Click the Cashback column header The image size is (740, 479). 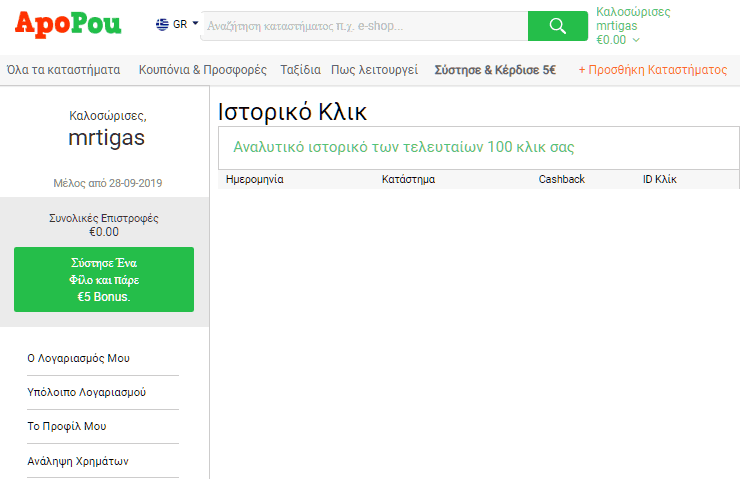coord(562,179)
